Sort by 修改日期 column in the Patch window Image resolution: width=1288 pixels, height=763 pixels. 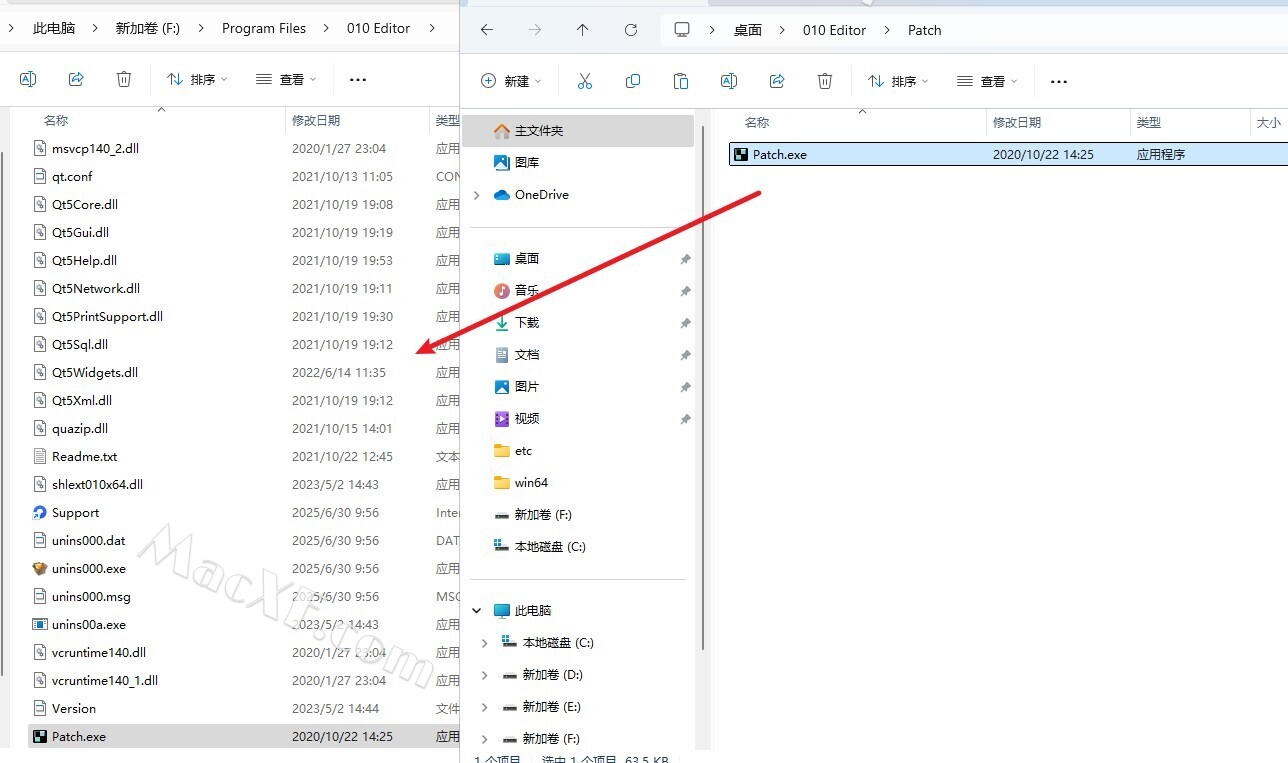1017,122
